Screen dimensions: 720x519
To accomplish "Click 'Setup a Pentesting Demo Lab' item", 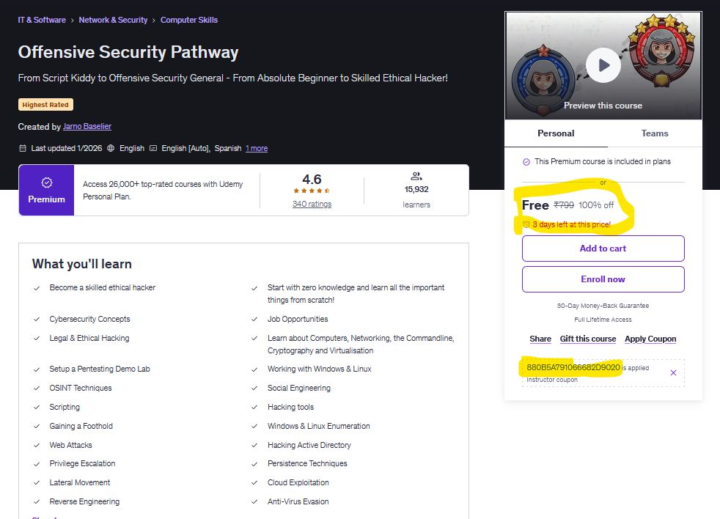I will (100, 369).
